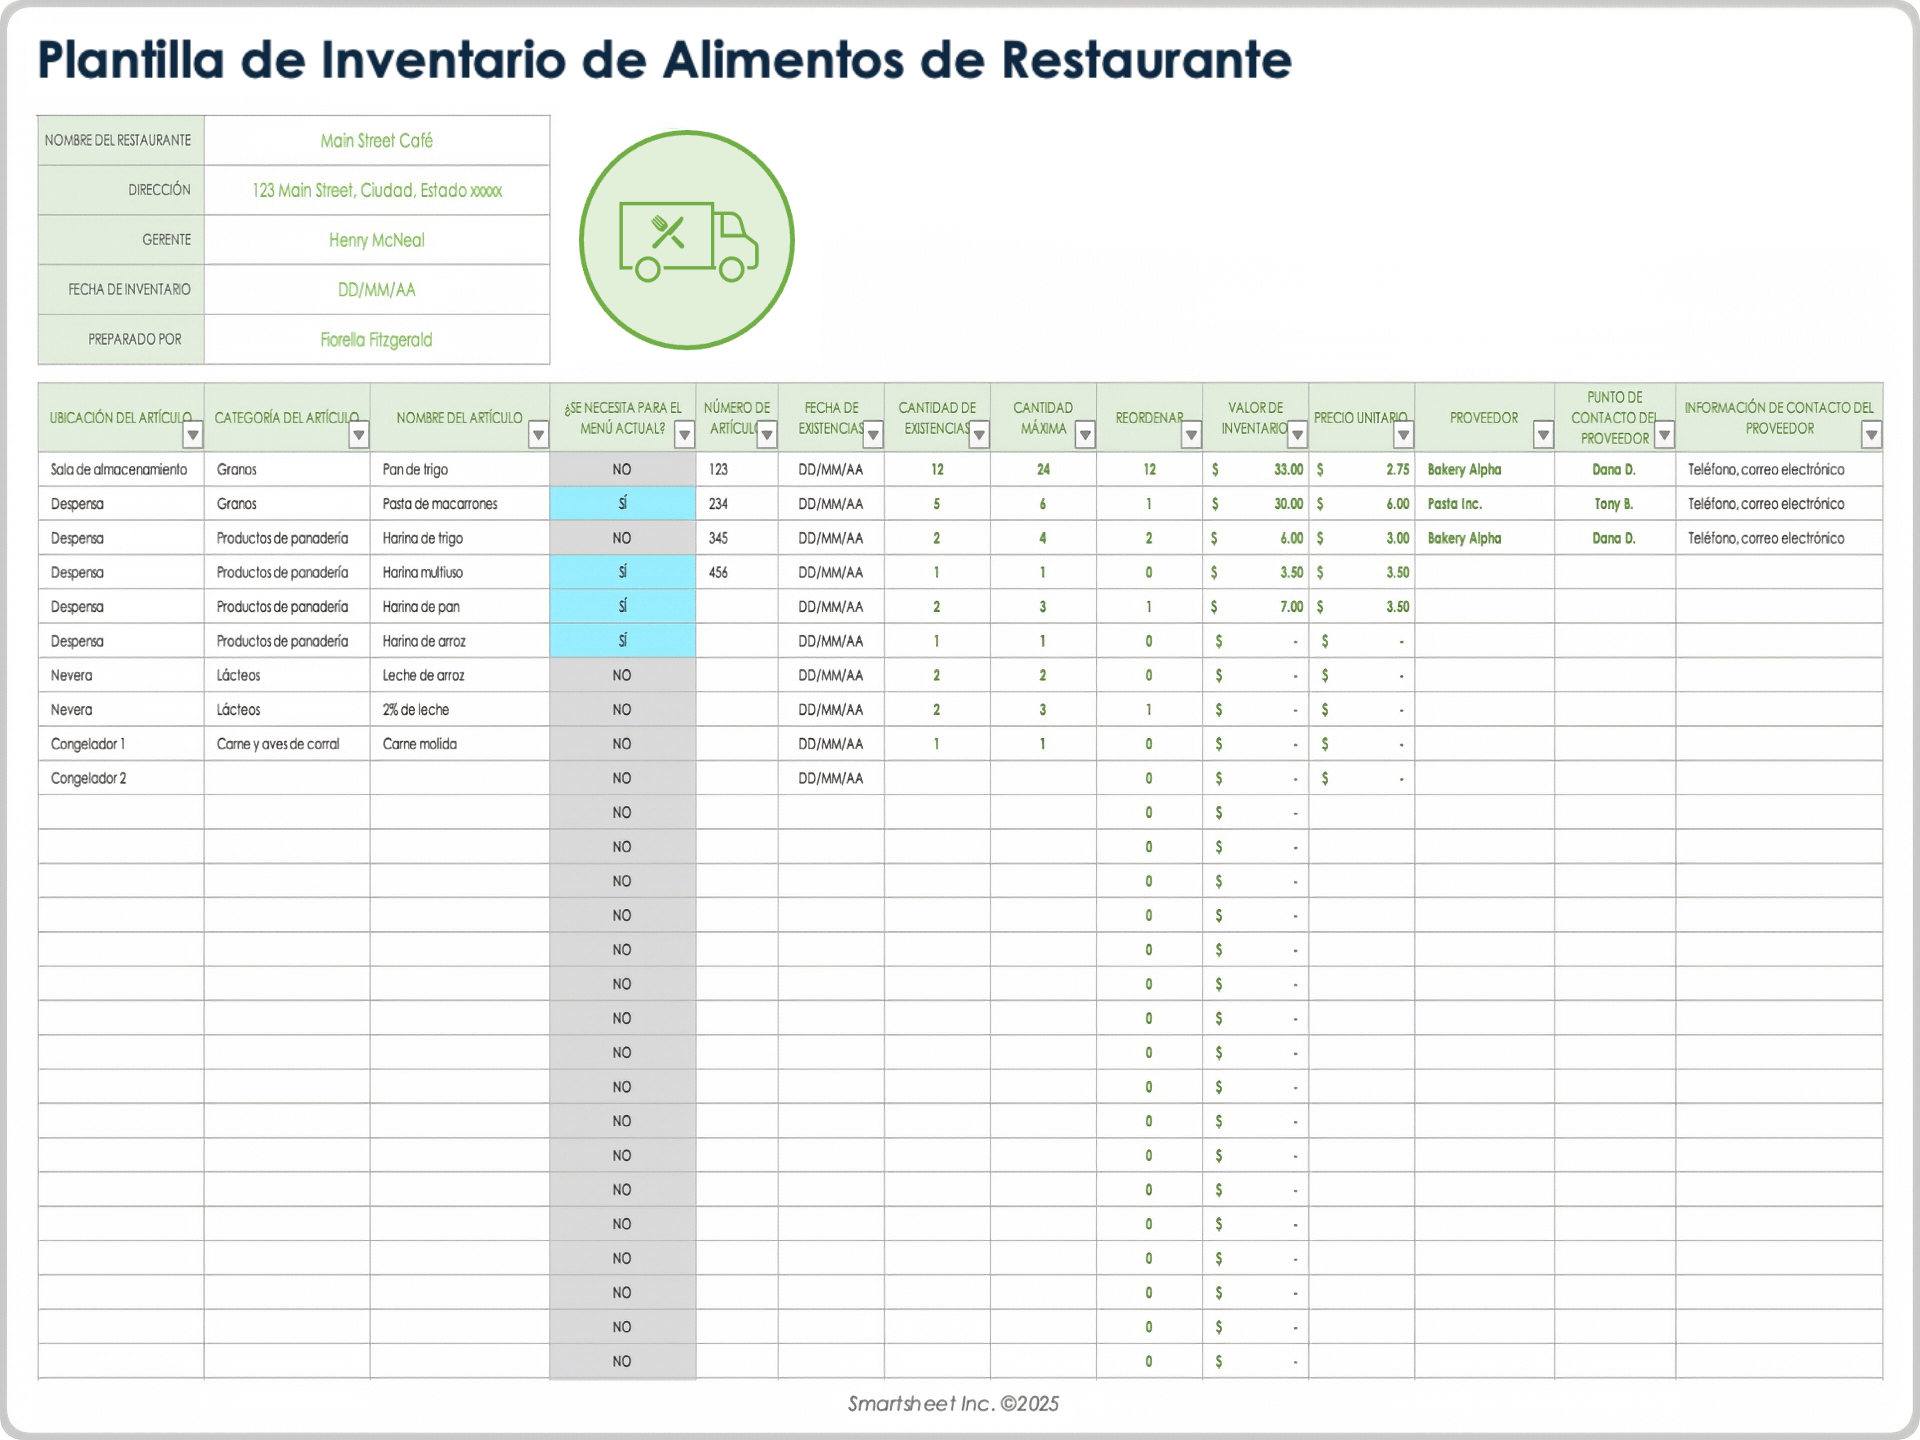Screen dimensions: 1920x1440
Task: Select the Pan de trigo cell
Action: coord(460,470)
